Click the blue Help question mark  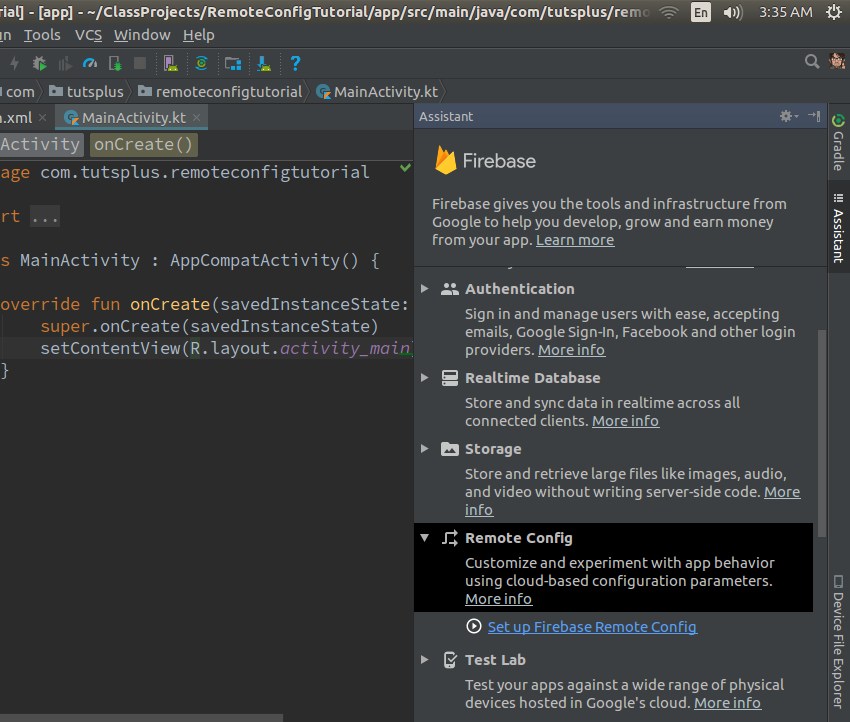pos(295,63)
